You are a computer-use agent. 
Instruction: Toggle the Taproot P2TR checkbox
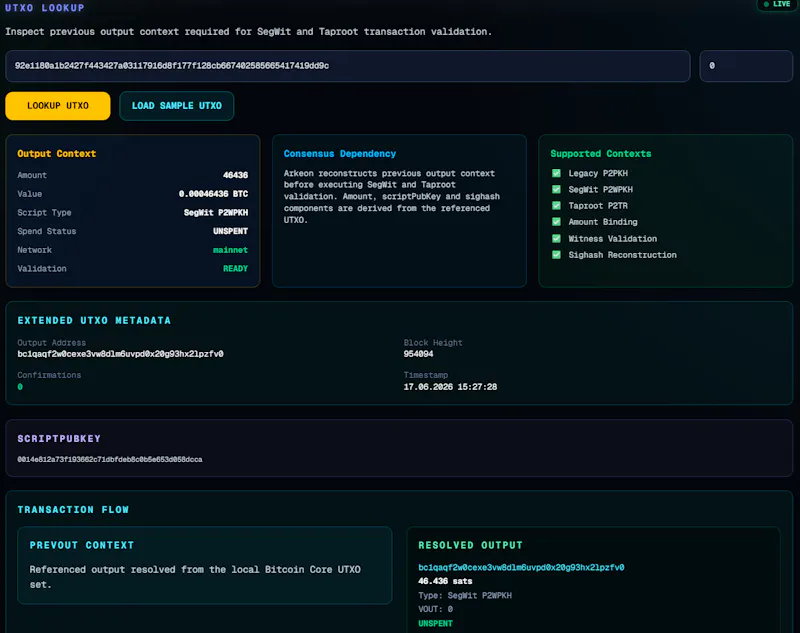coord(556,206)
